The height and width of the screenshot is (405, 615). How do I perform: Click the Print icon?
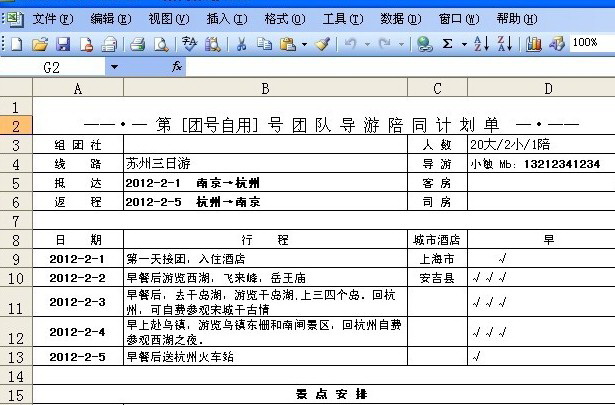coord(138,44)
